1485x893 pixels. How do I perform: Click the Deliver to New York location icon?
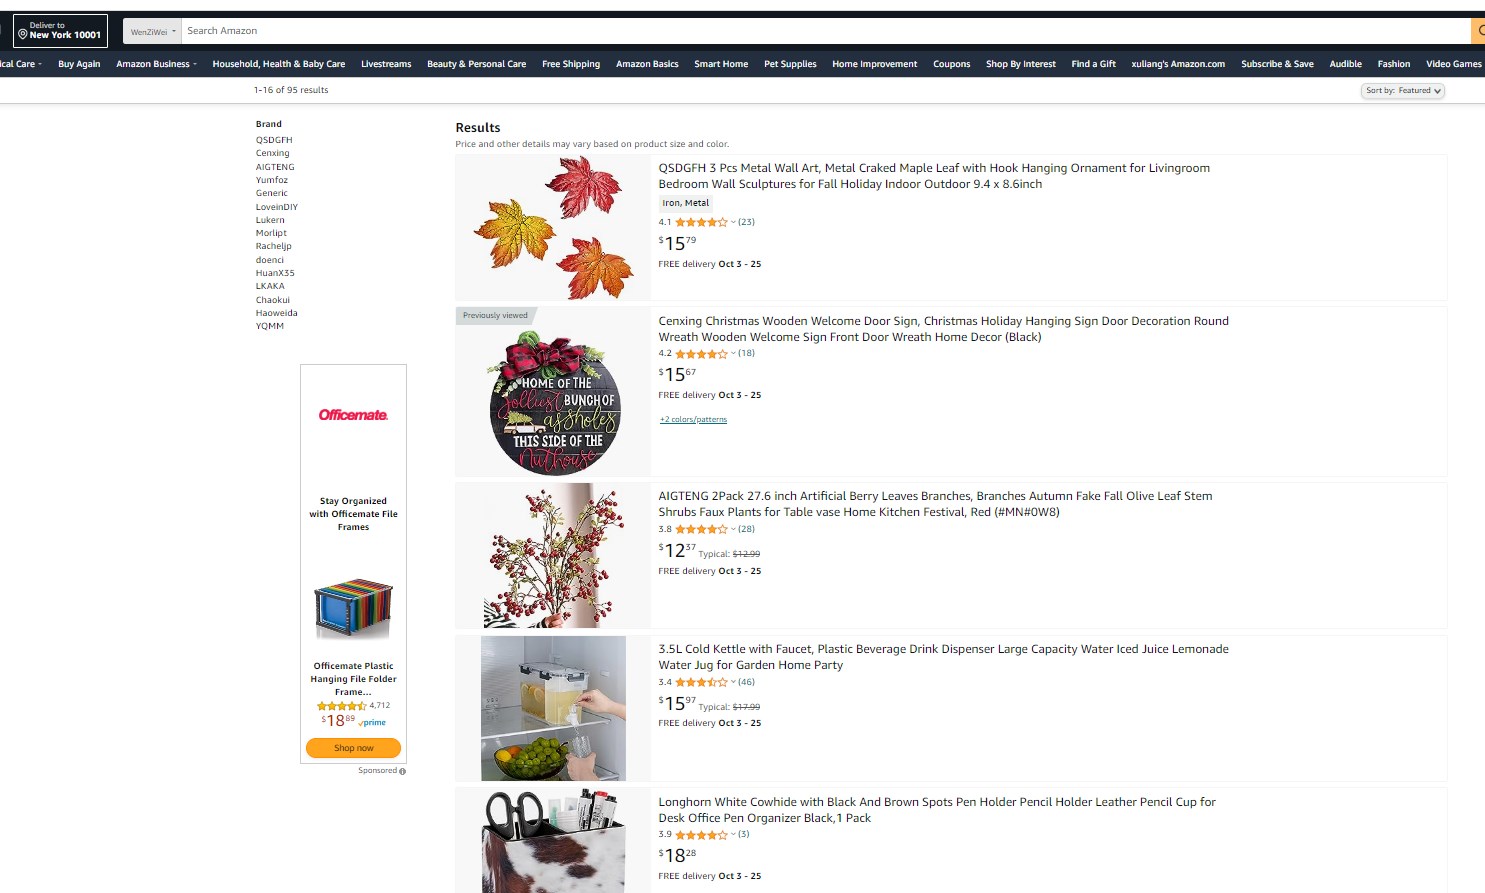point(23,34)
